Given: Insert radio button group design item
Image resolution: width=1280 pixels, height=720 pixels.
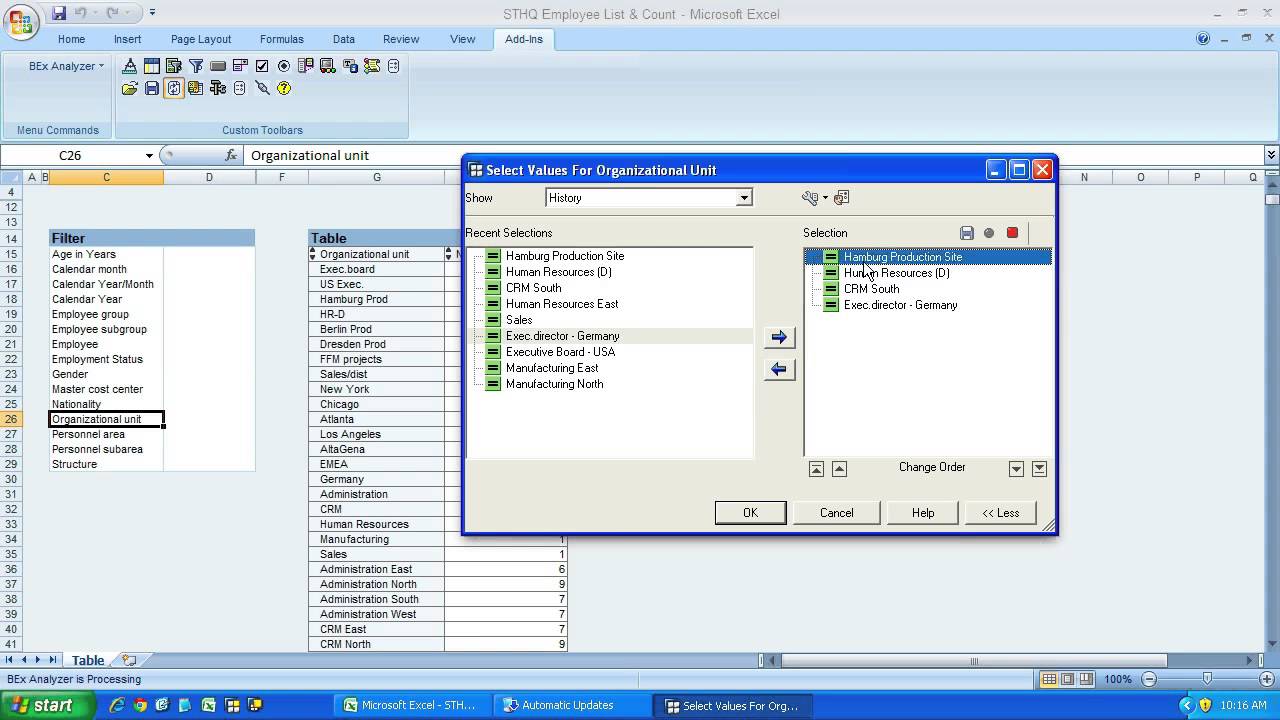Looking at the screenshot, I should click(x=284, y=66).
